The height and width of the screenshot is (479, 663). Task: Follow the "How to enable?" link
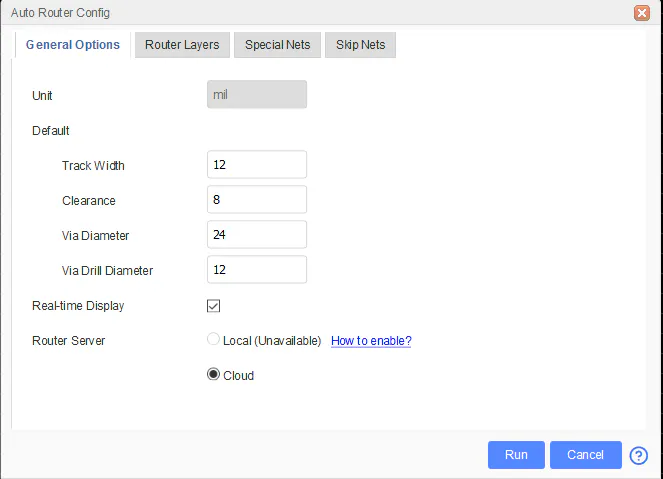[371, 341]
